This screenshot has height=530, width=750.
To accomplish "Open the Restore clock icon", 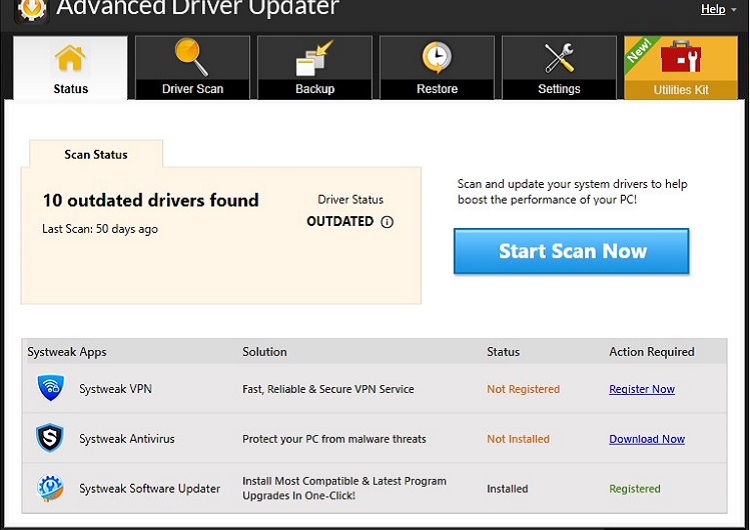I will click(x=437, y=58).
